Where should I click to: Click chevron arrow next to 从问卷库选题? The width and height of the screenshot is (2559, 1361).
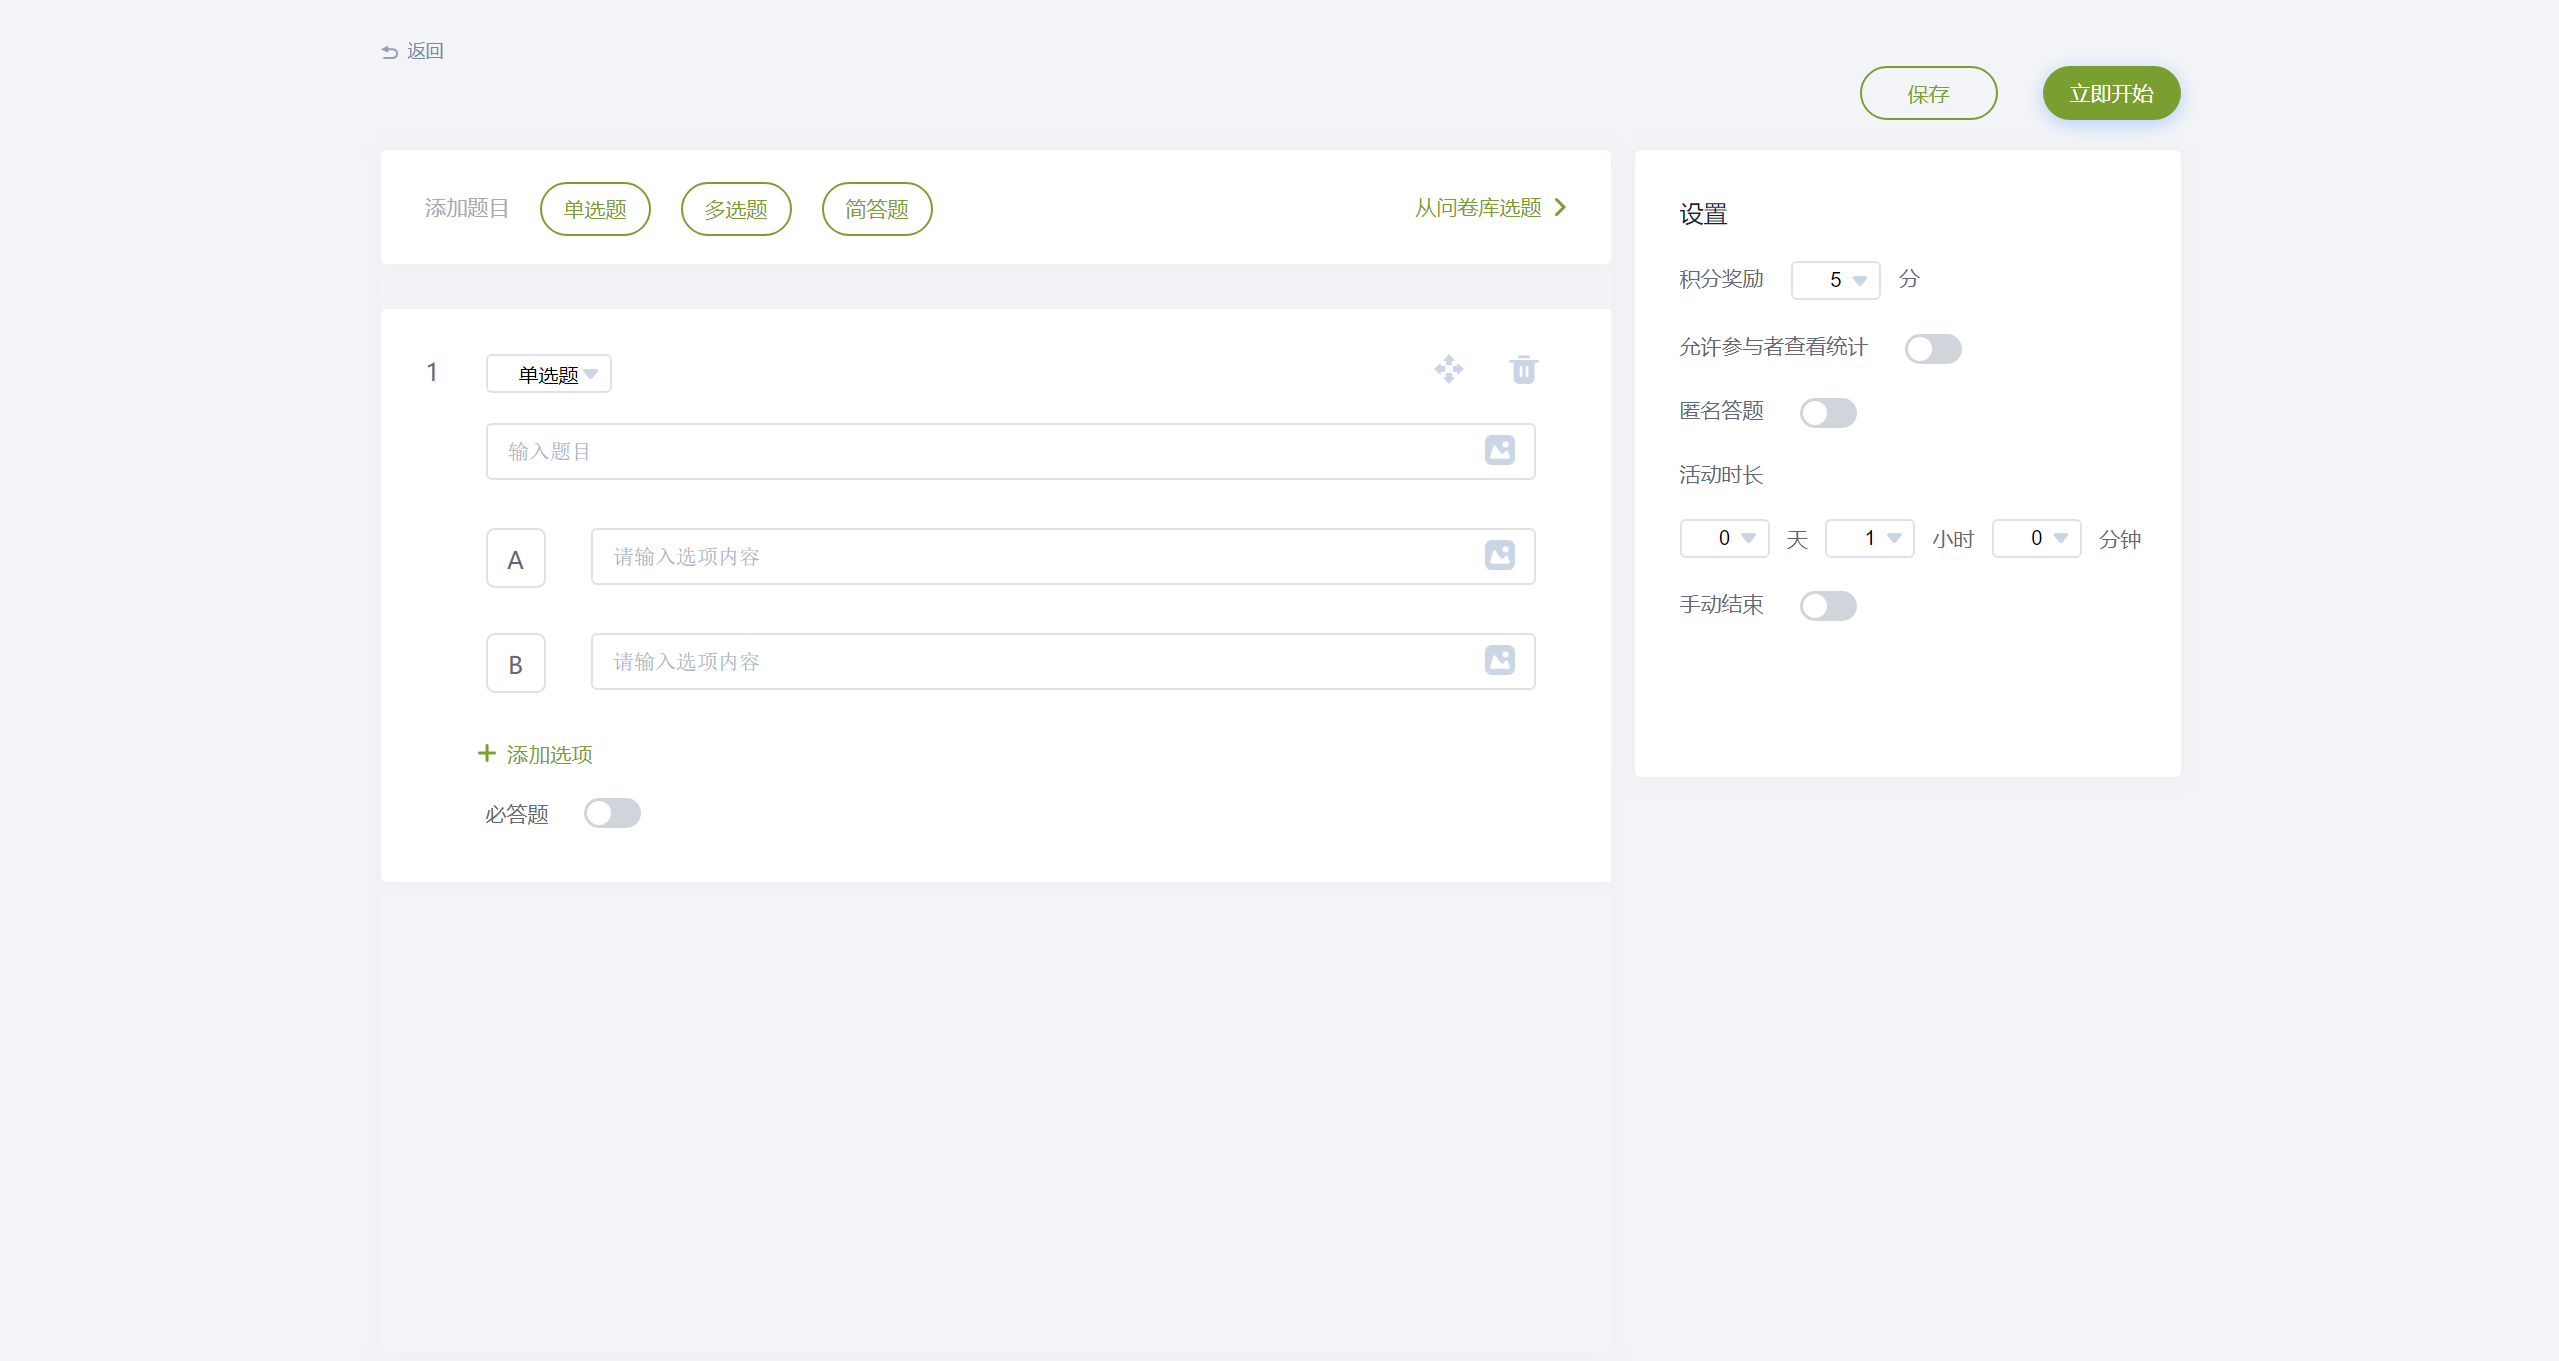[1560, 207]
